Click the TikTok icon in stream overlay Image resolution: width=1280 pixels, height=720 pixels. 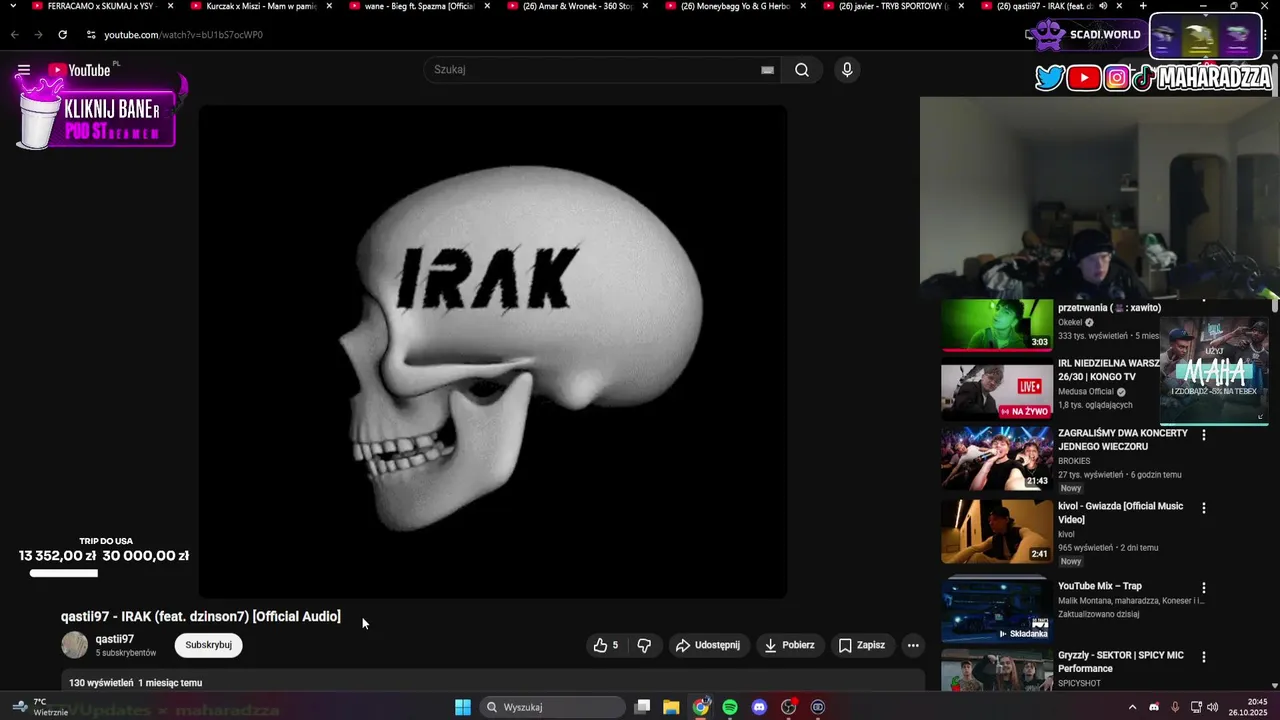1143,78
